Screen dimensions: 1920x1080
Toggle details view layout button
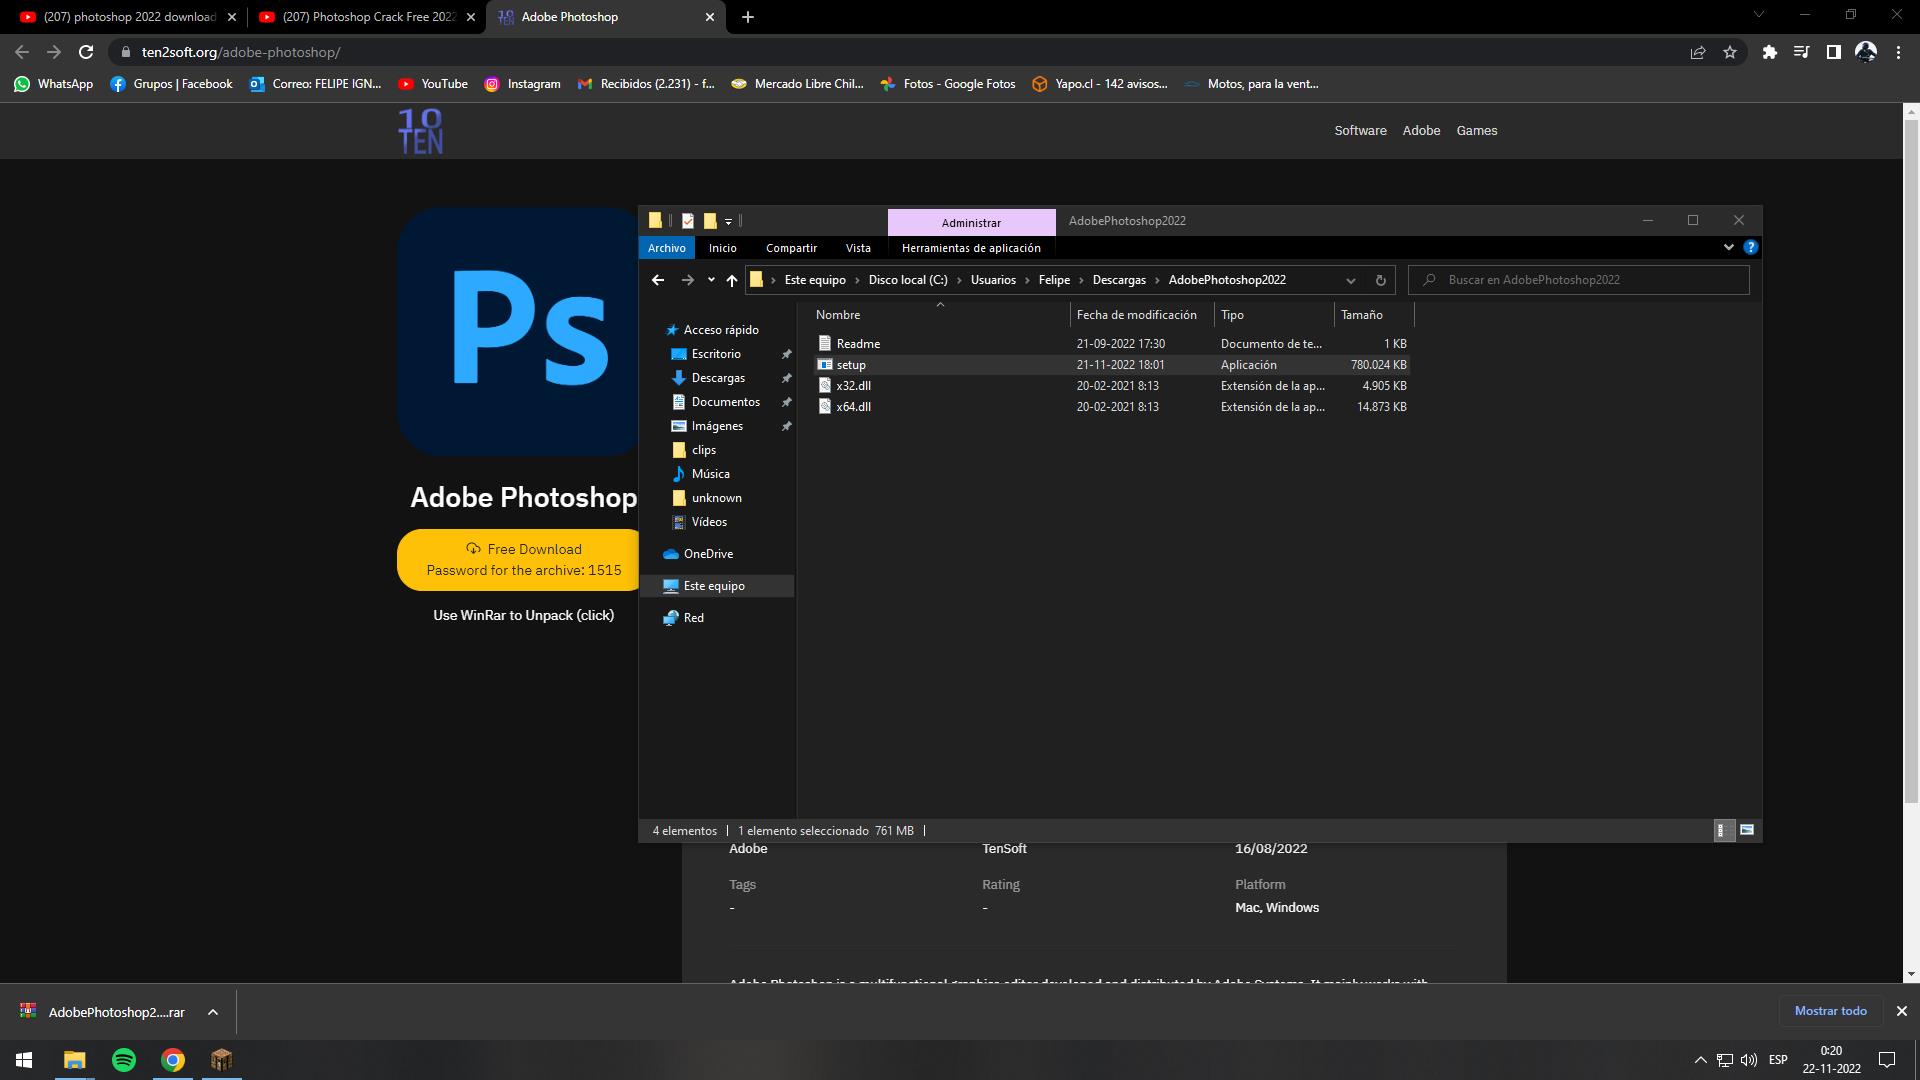tap(1723, 830)
